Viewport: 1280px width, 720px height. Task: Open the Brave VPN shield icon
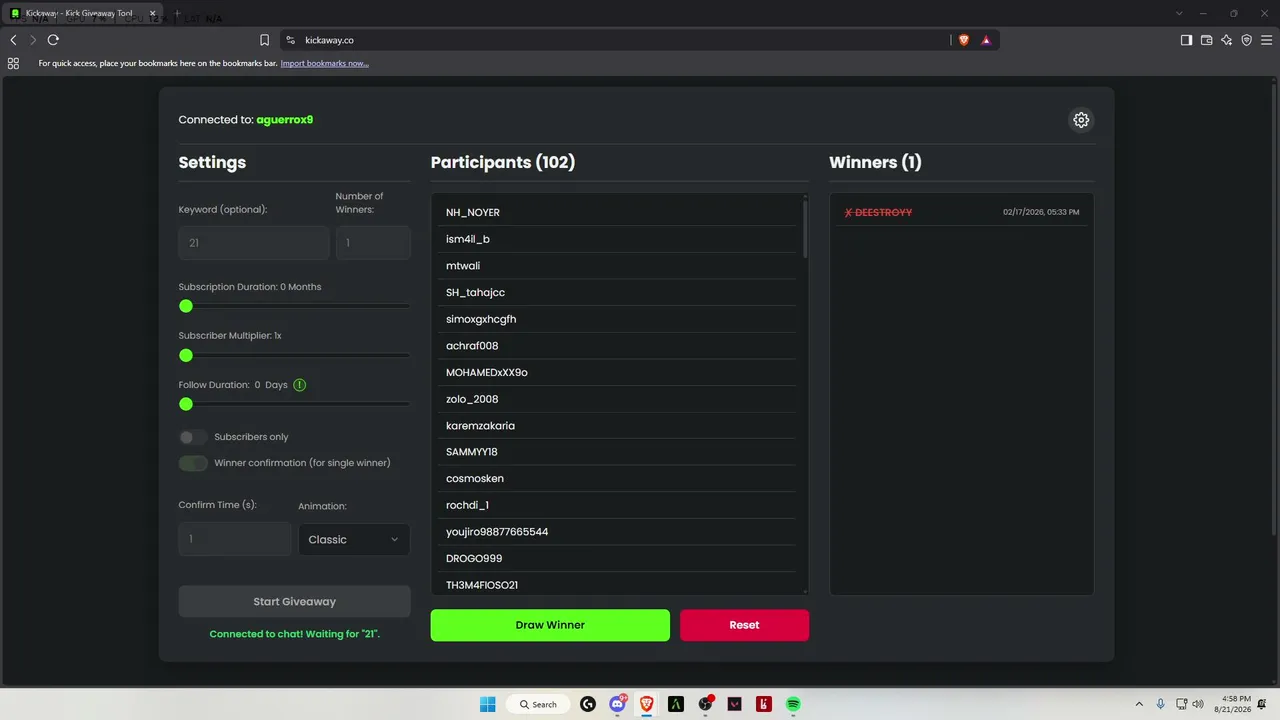tap(1247, 40)
